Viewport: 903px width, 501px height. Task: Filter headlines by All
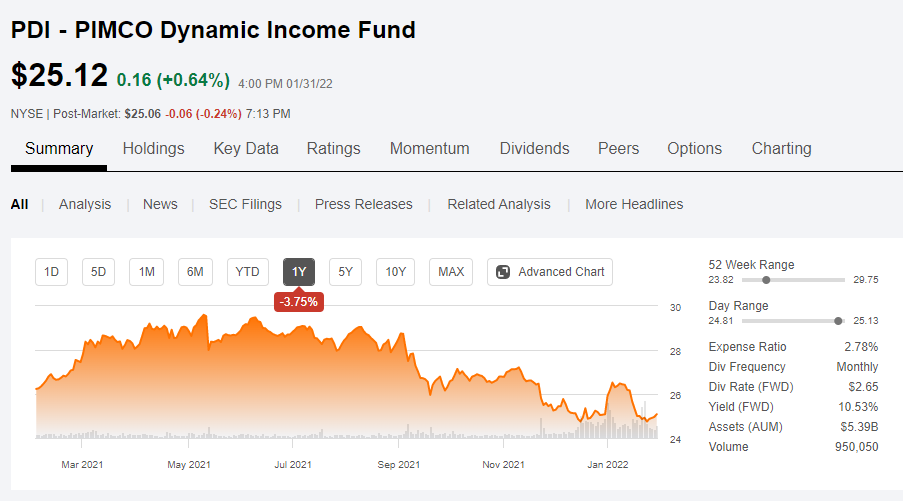(x=20, y=204)
